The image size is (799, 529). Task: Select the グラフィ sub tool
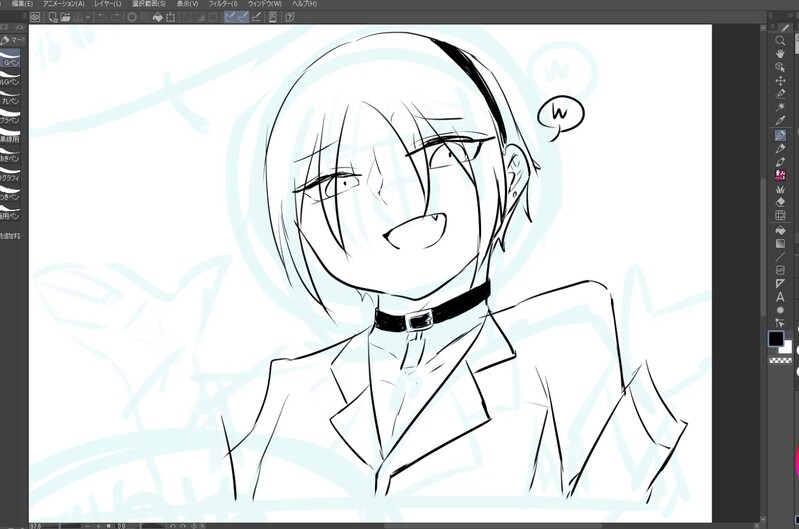click(x=10, y=173)
